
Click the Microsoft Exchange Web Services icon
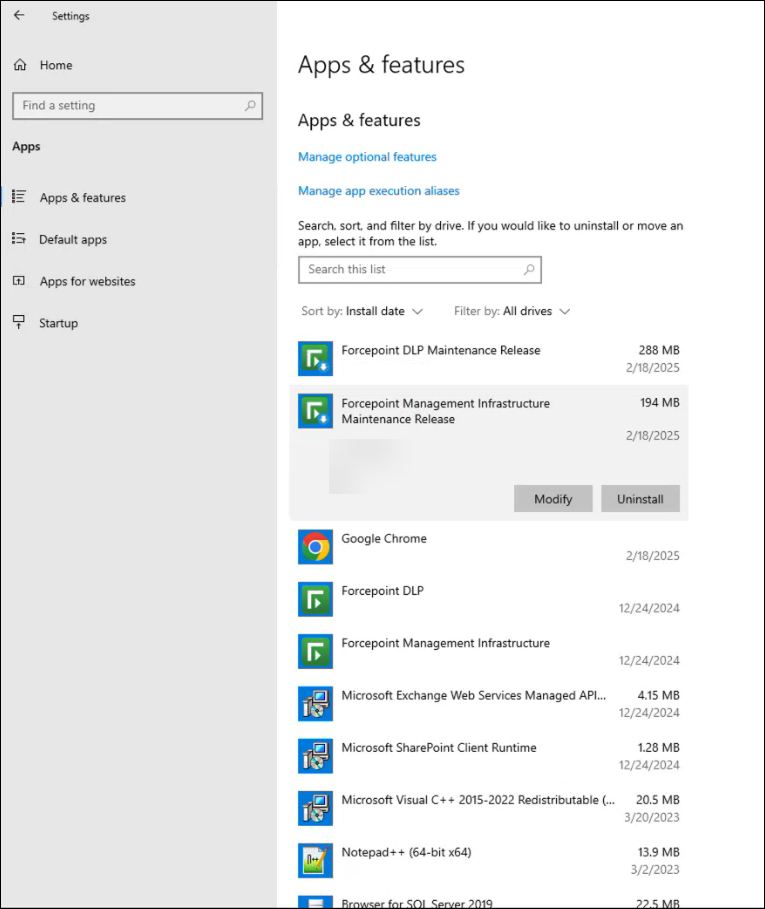click(x=315, y=704)
